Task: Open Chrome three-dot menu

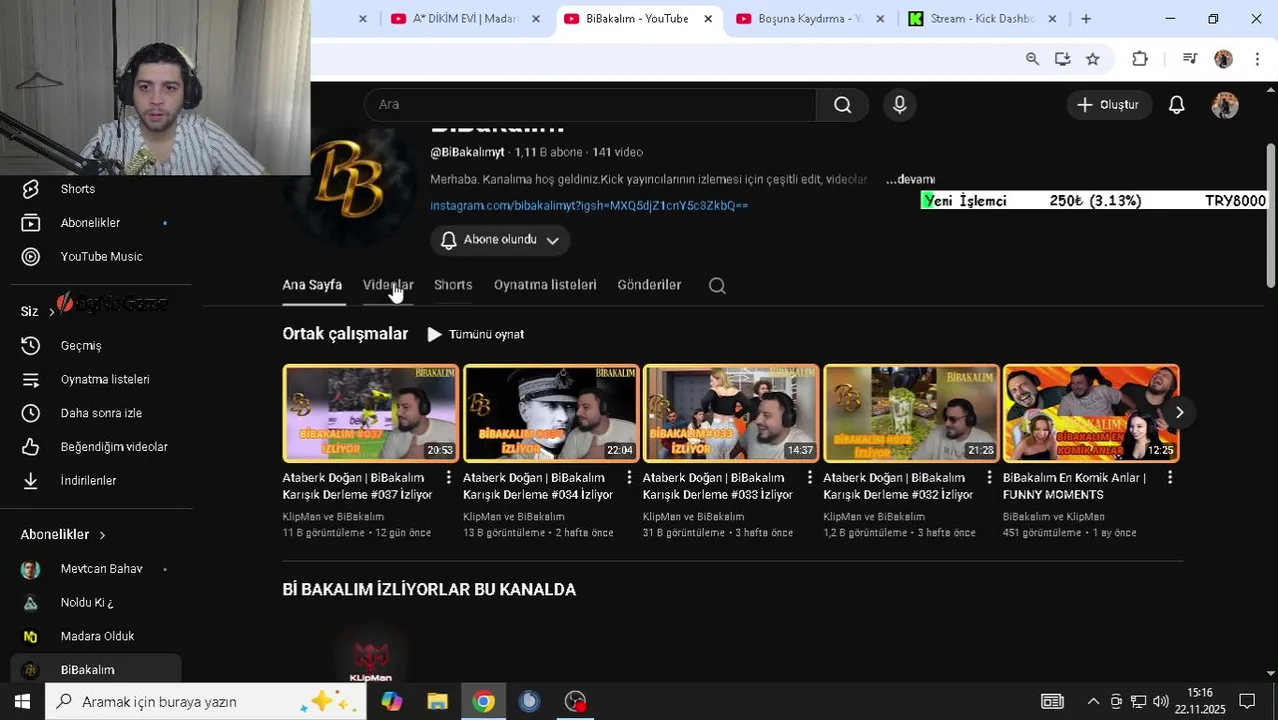Action: (x=1257, y=59)
